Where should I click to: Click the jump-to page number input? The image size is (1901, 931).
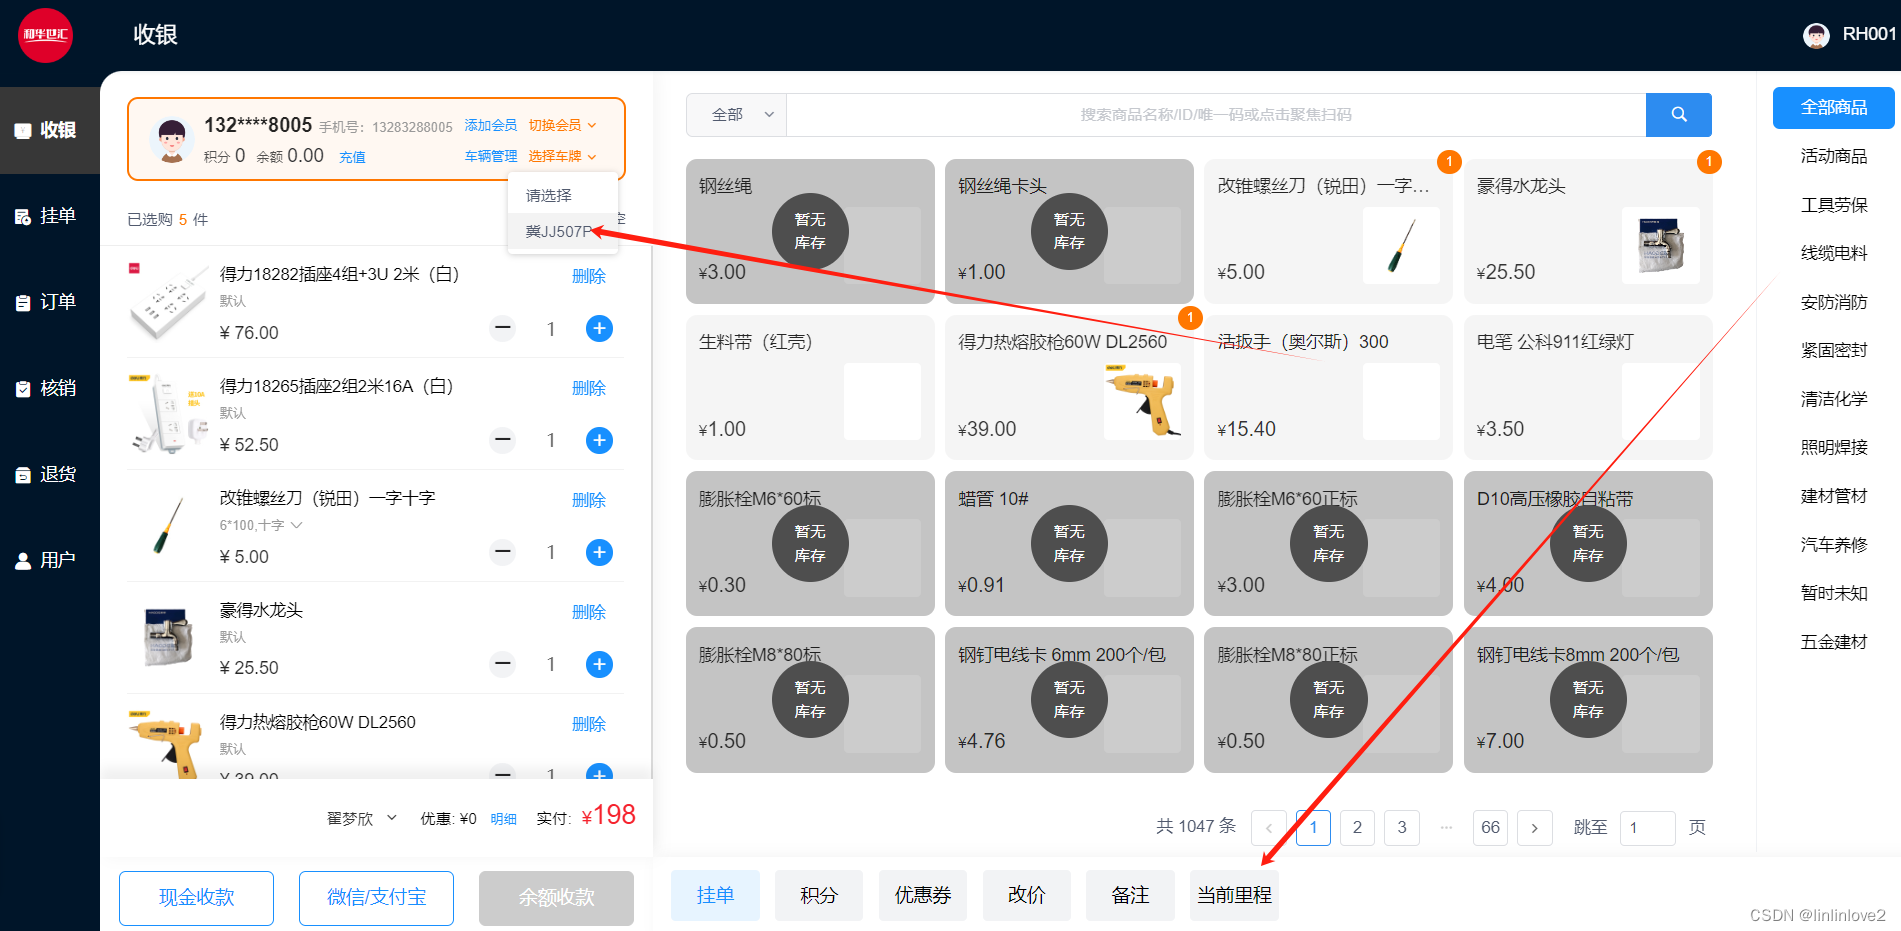[x=1647, y=828]
